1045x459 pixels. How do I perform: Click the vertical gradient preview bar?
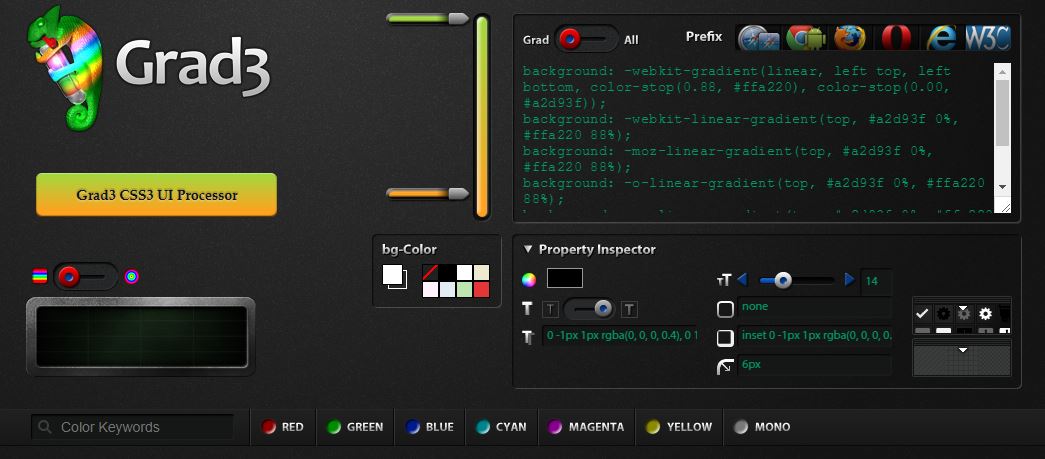point(482,117)
